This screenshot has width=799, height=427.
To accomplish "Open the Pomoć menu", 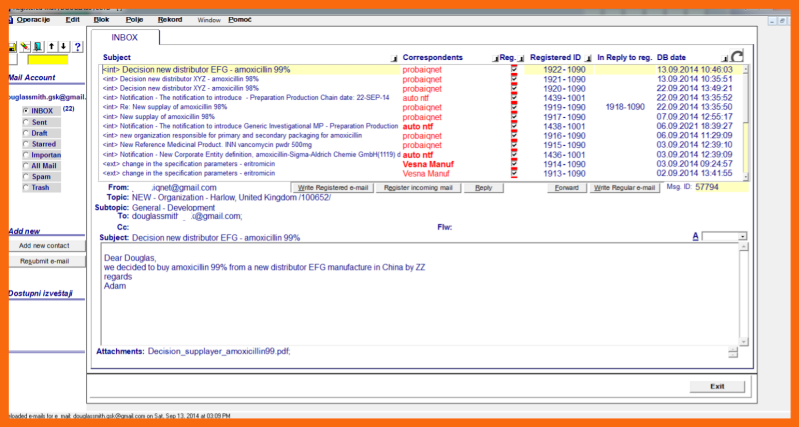I will coord(240,20).
